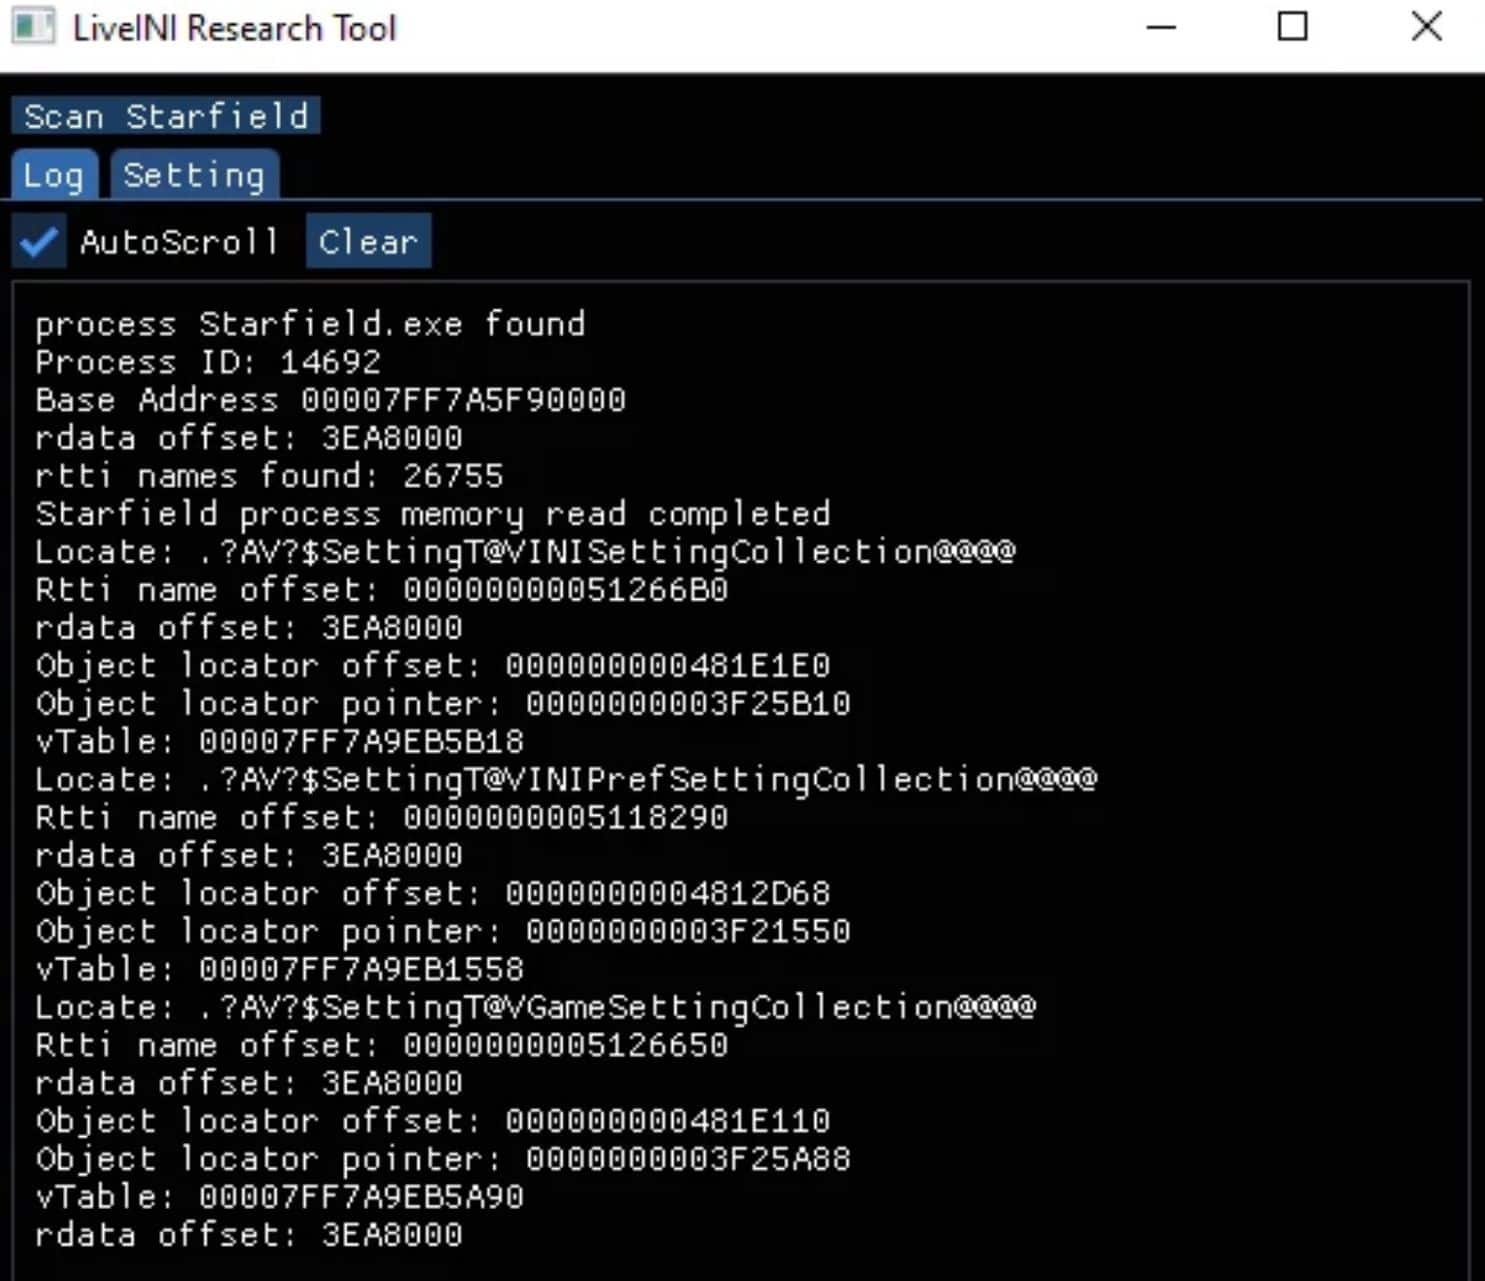Image resolution: width=1485 pixels, height=1281 pixels.
Task: Open the Setting tab
Action: tap(194, 176)
